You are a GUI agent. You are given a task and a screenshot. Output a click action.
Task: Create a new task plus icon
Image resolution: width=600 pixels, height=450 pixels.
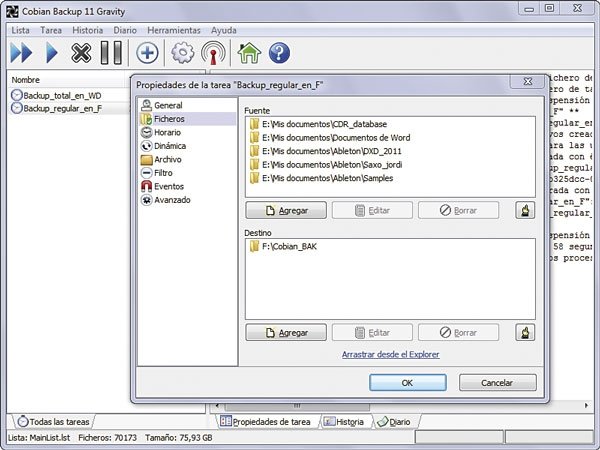pyautogui.click(x=147, y=53)
